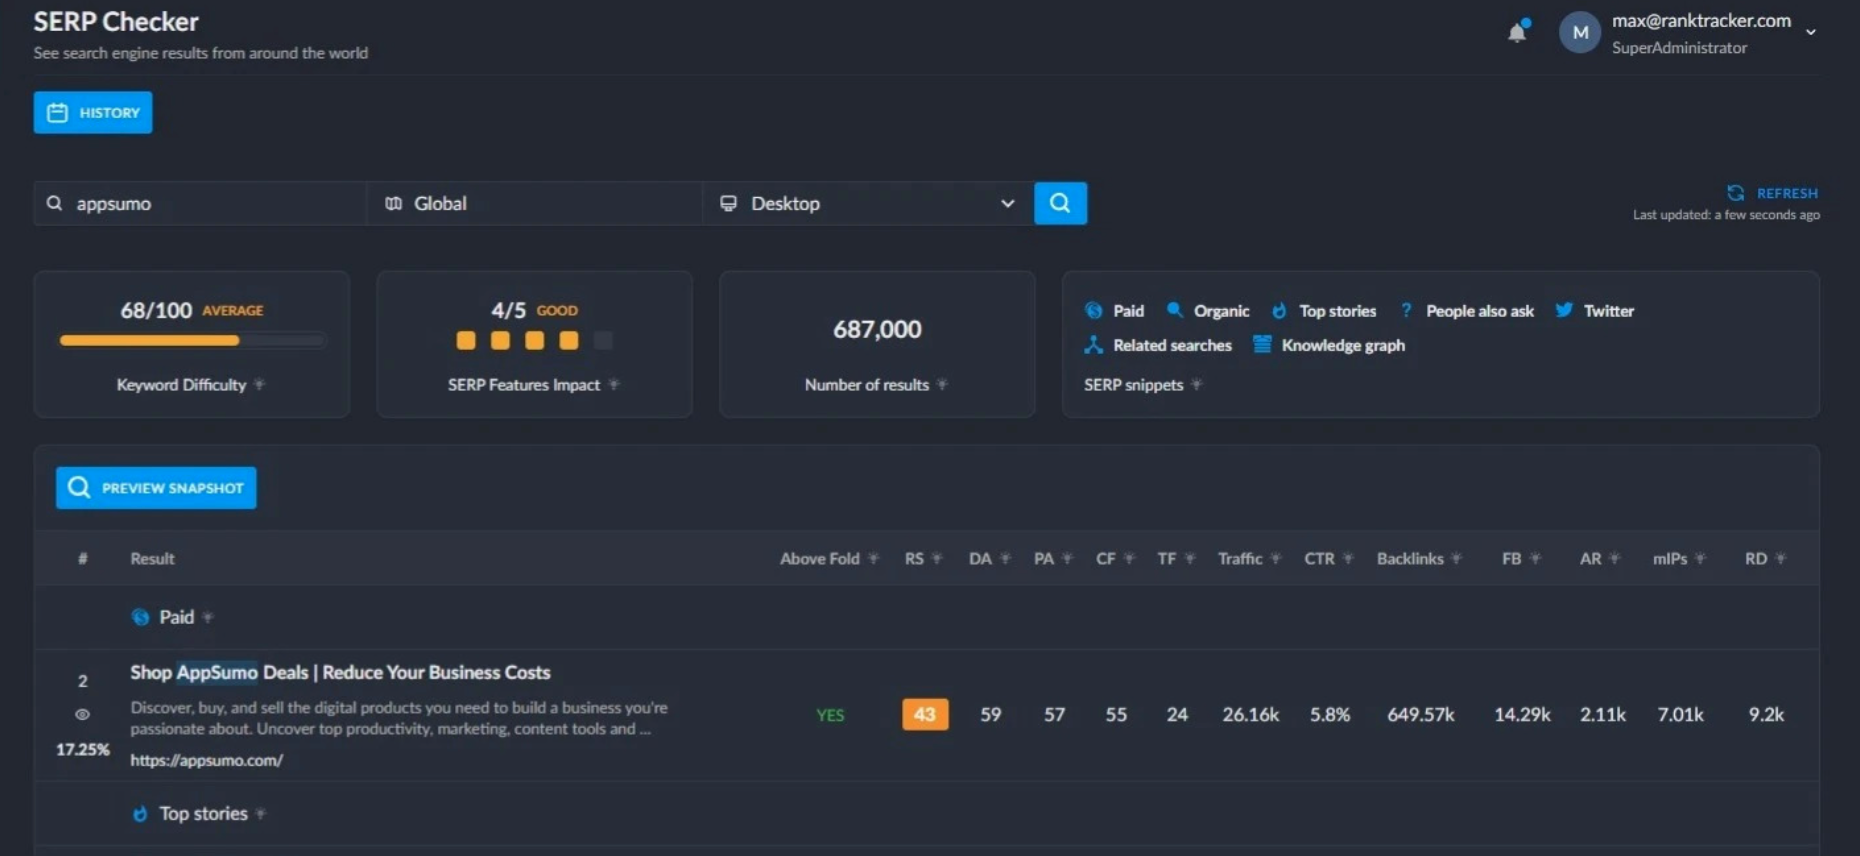Click the mIPs column info icon
Screen dimensions: 1860x856
coord(1701,559)
